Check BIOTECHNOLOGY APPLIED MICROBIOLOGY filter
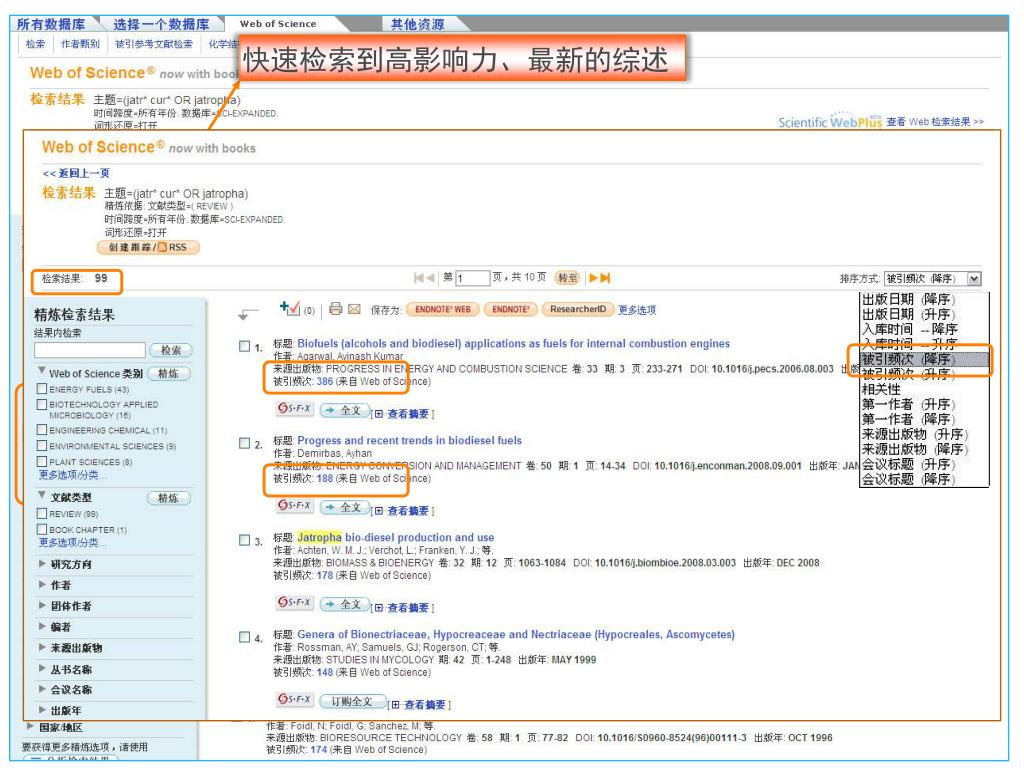Image resolution: width=1024 pixels, height=768 pixels. [x=42, y=404]
